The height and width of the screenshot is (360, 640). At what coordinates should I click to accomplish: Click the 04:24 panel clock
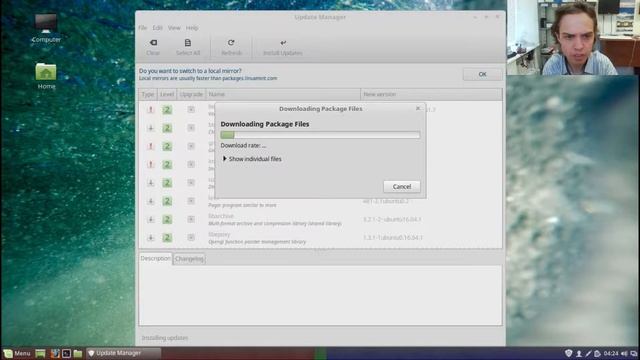click(611, 353)
